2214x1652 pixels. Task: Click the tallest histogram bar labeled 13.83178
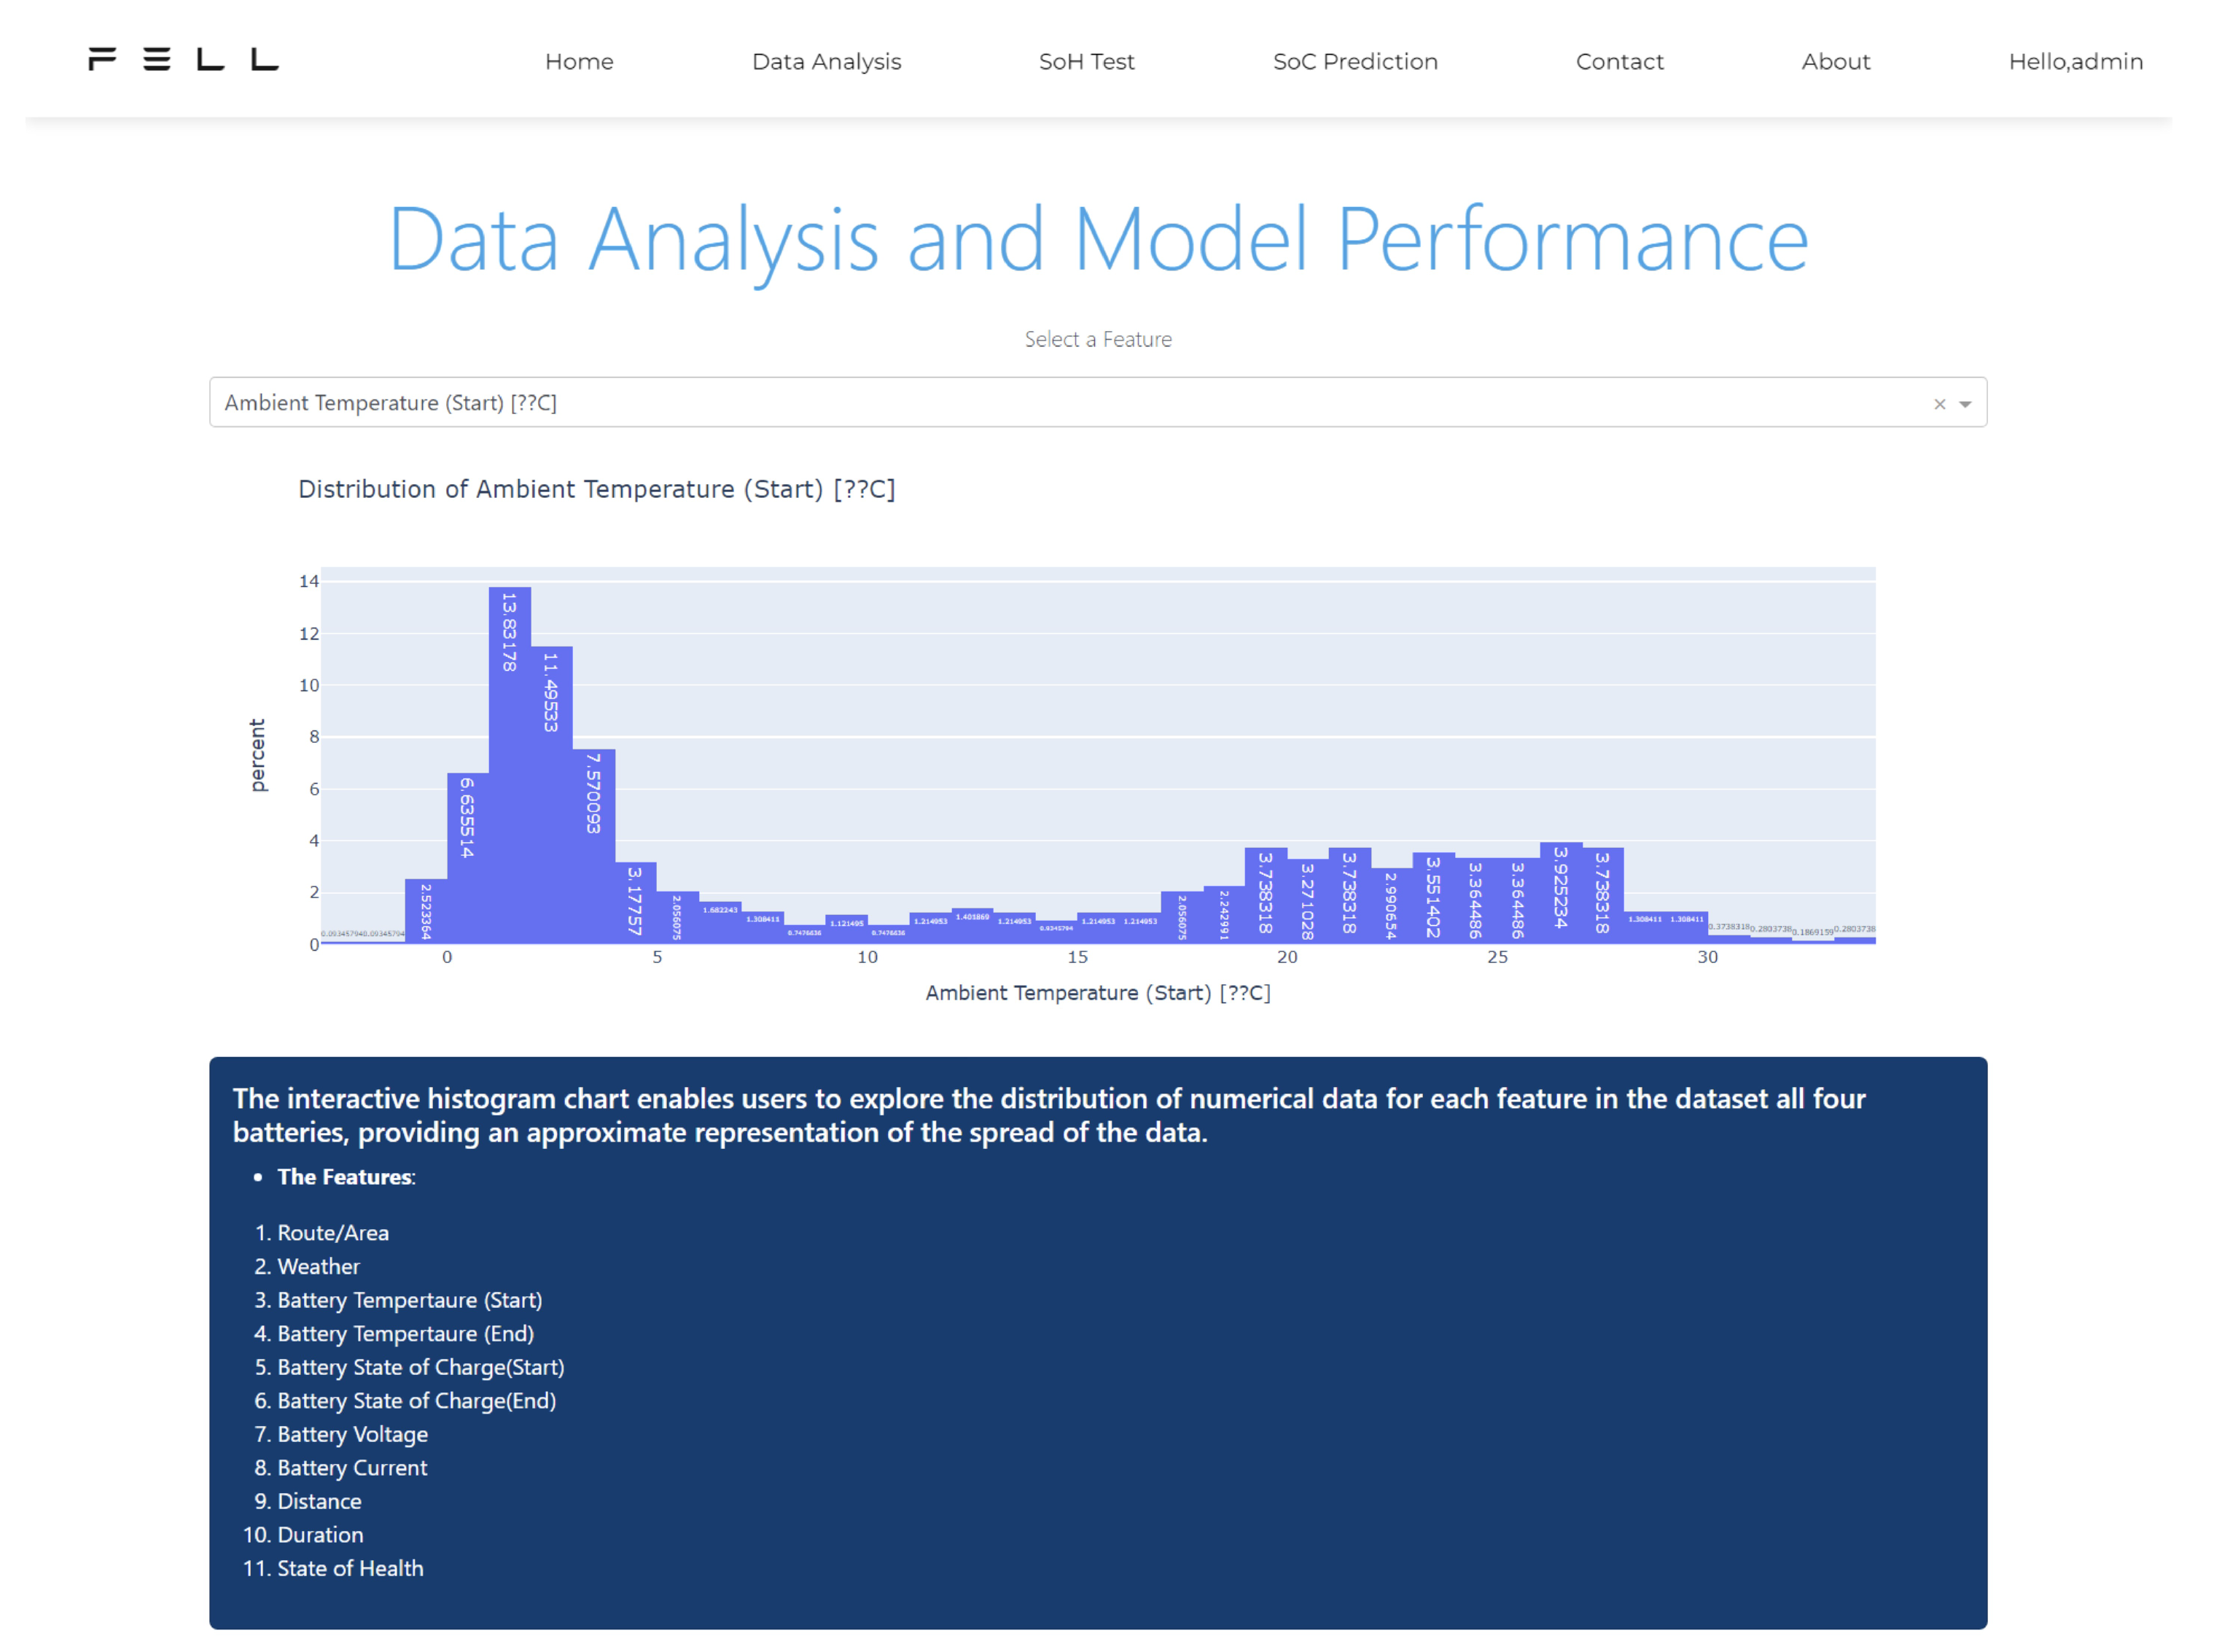tap(509, 765)
